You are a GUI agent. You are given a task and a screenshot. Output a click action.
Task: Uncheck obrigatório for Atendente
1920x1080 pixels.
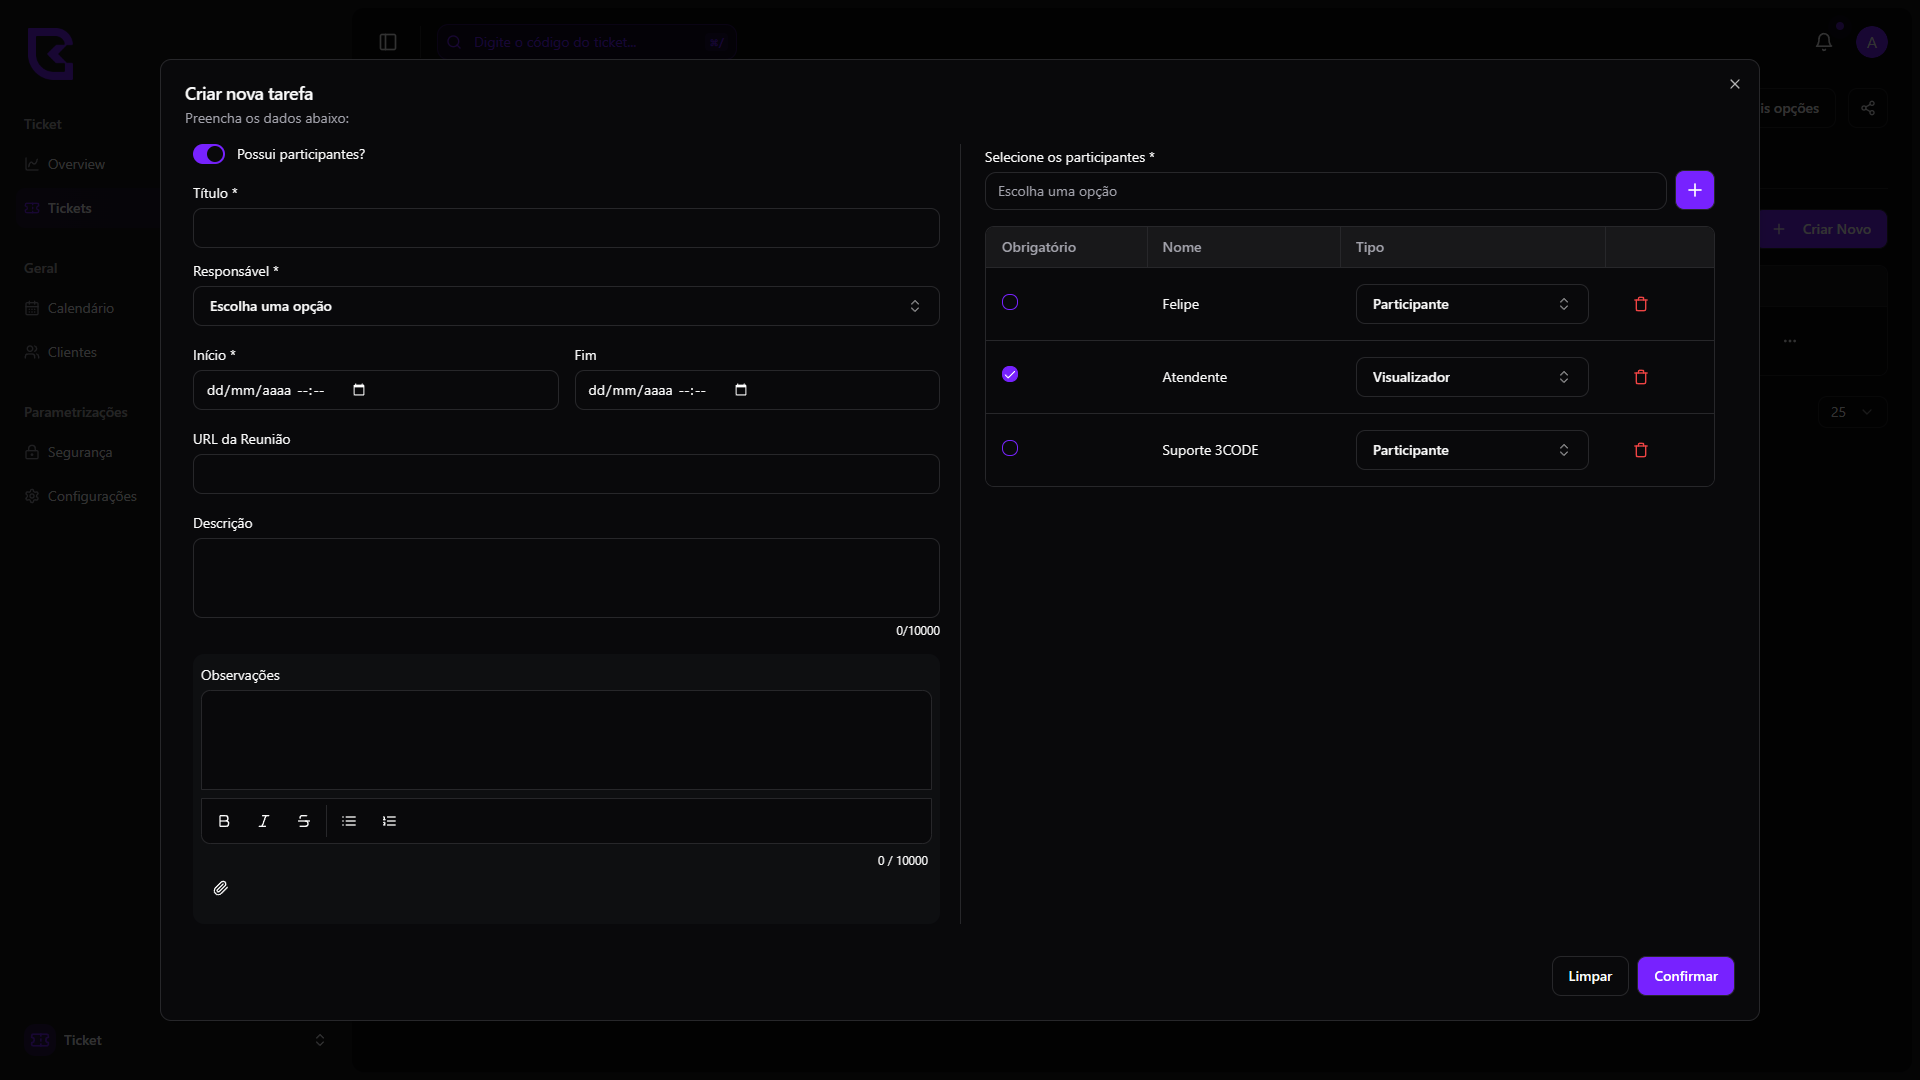[x=1010, y=374]
